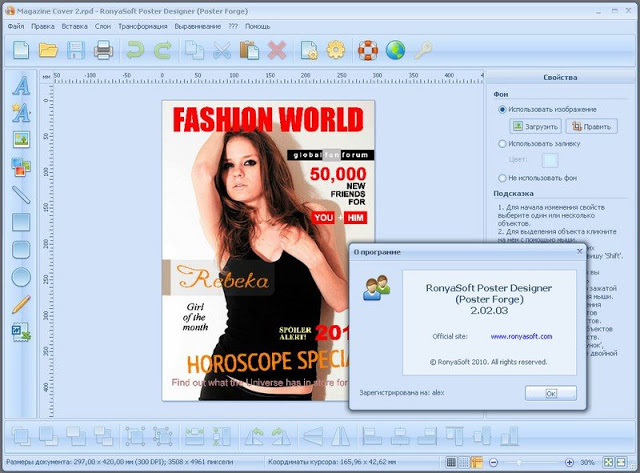The image size is (640, 473).
Task: Rotate right with bottom toolbar icon
Action: [281, 436]
